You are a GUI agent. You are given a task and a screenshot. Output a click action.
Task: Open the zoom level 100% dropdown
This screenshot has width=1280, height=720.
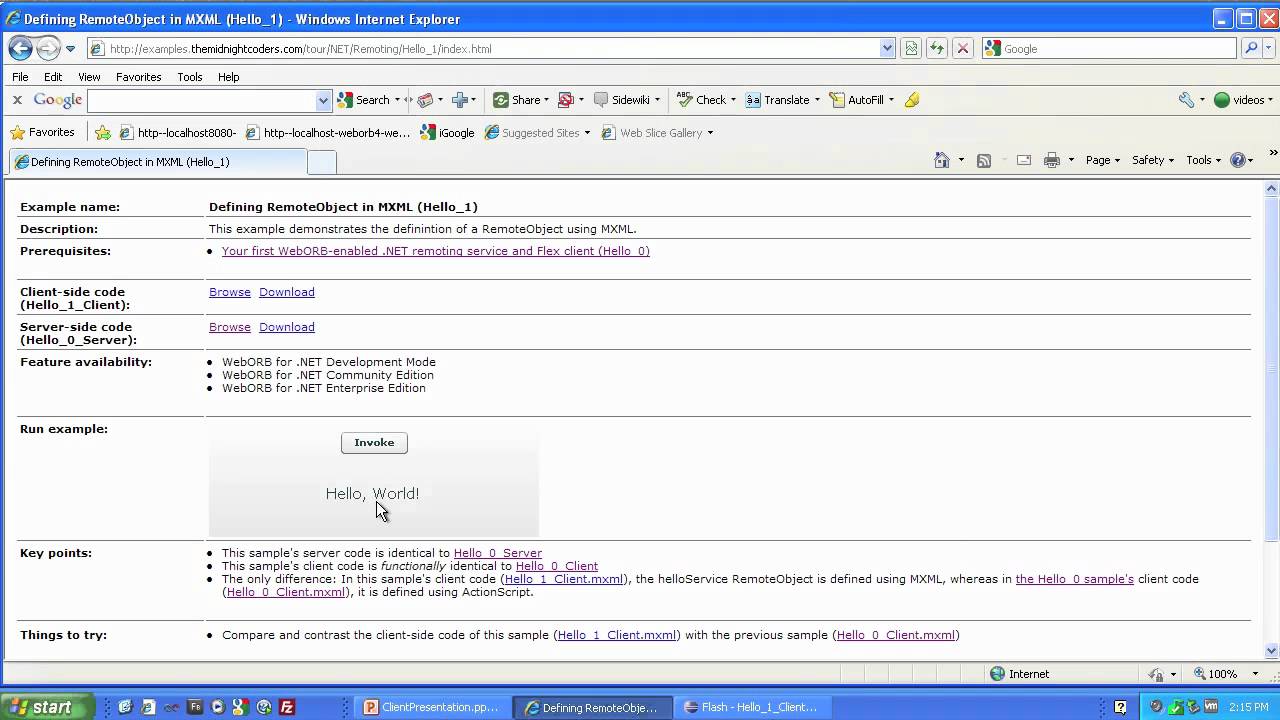pyautogui.click(x=1255, y=674)
